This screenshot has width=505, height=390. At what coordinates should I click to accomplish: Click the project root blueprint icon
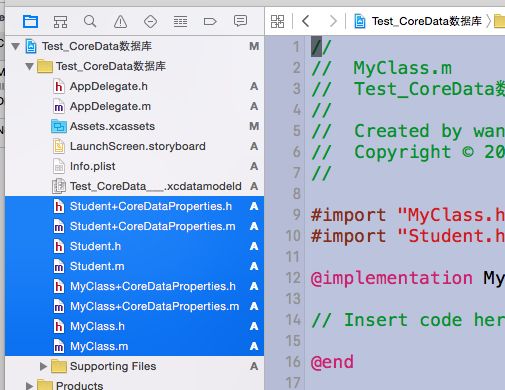tap(31, 46)
